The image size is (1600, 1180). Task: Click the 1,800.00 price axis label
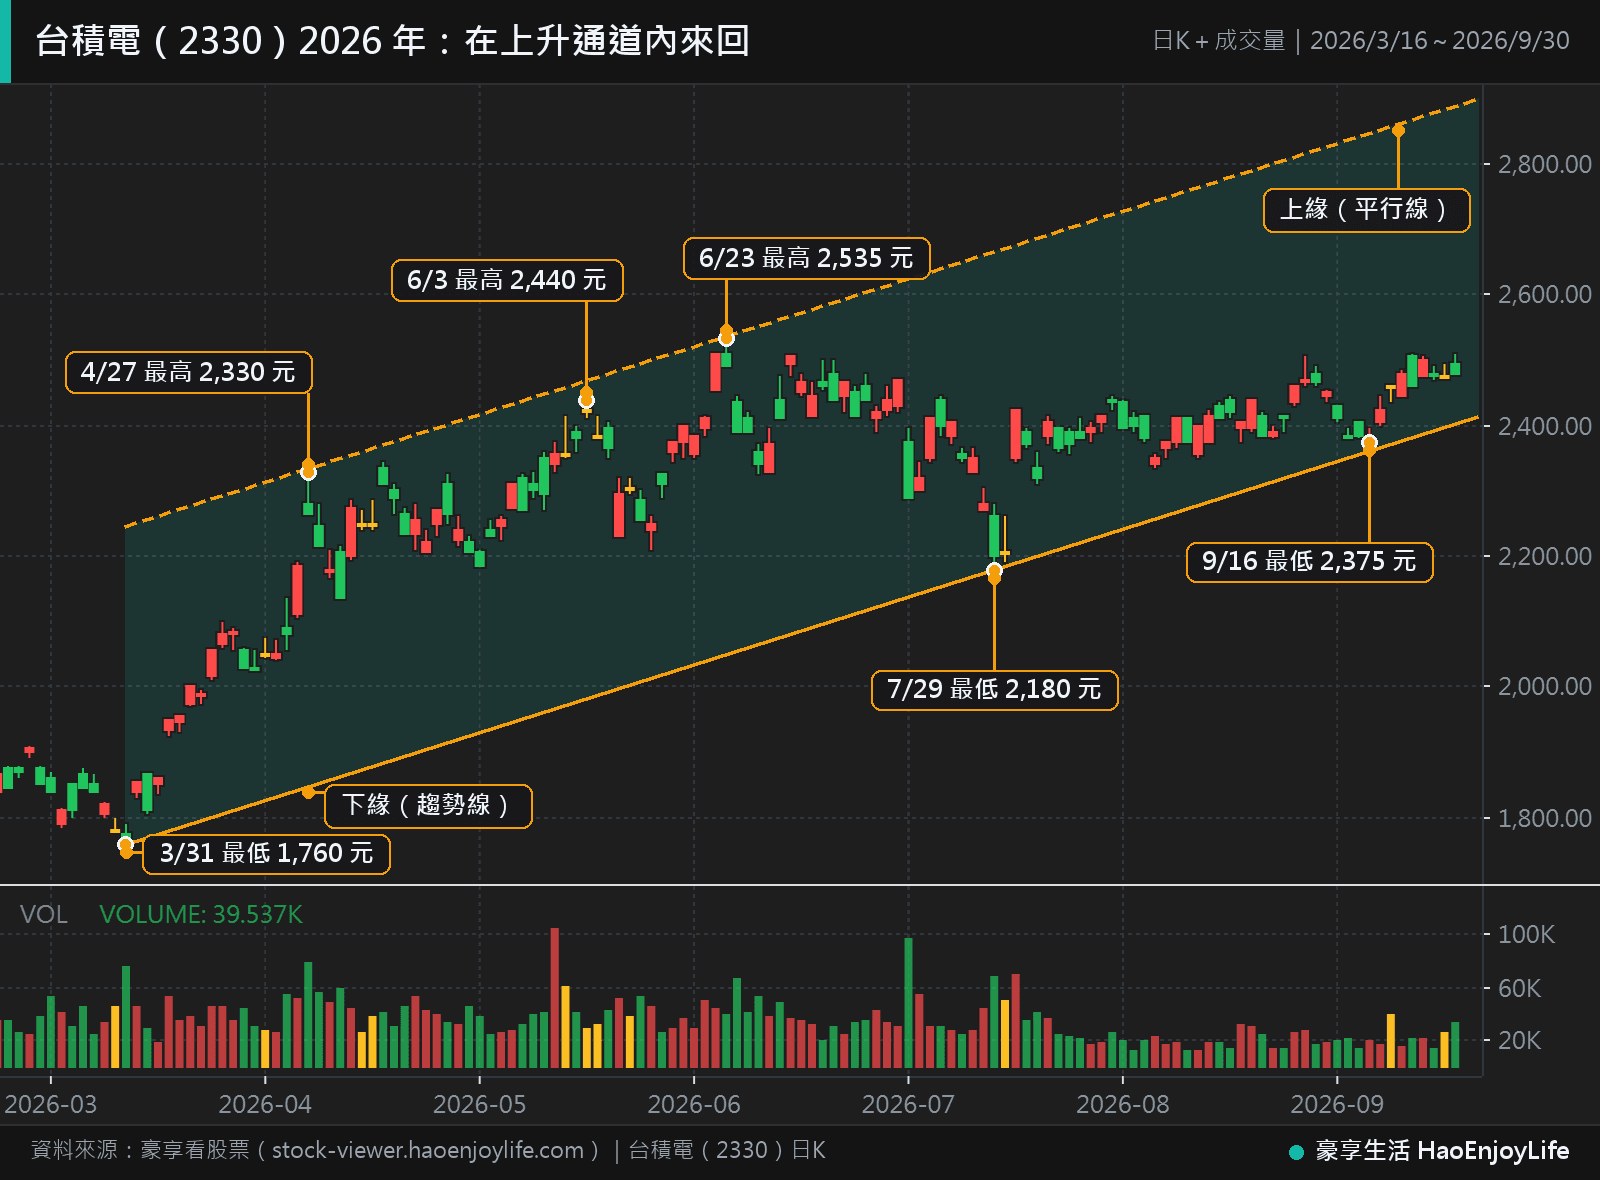click(x=1544, y=818)
